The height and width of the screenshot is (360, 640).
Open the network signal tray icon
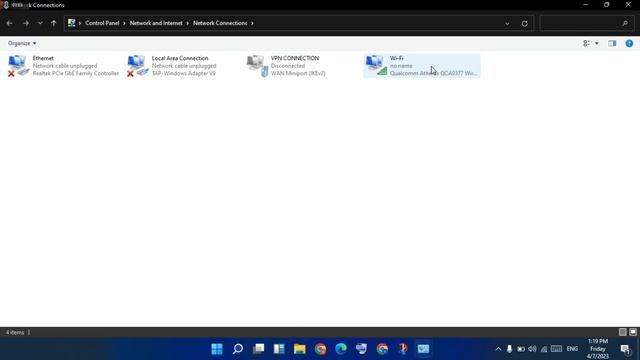coord(544,349)
